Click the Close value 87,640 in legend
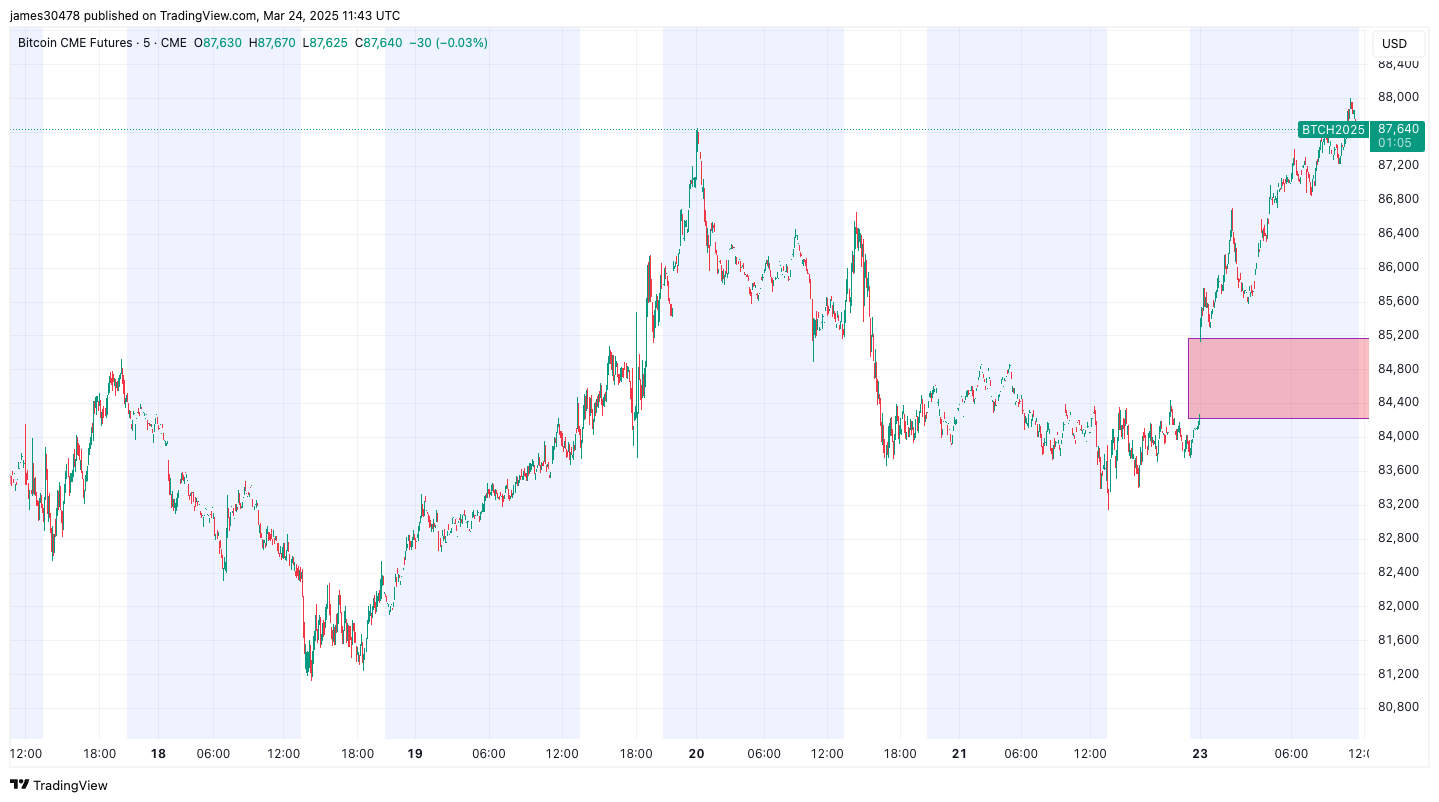 coord(383,43)
